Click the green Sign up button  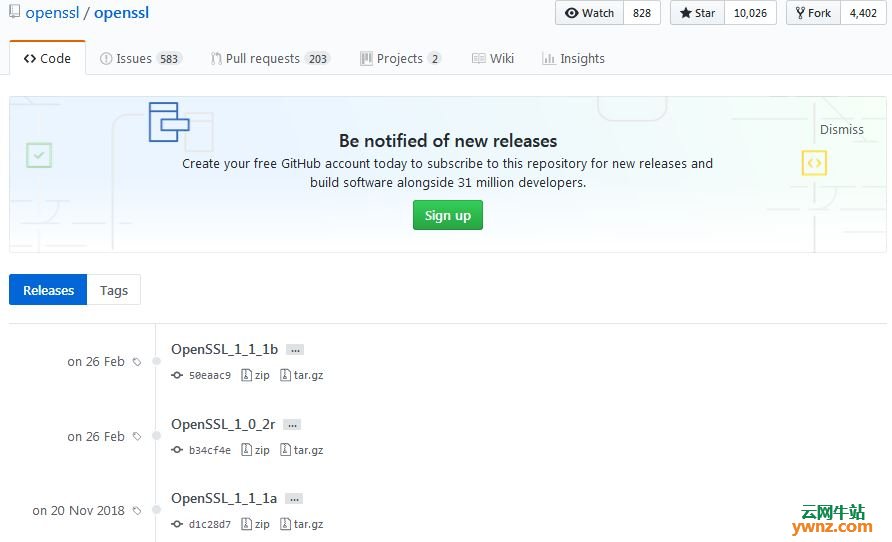448,215
